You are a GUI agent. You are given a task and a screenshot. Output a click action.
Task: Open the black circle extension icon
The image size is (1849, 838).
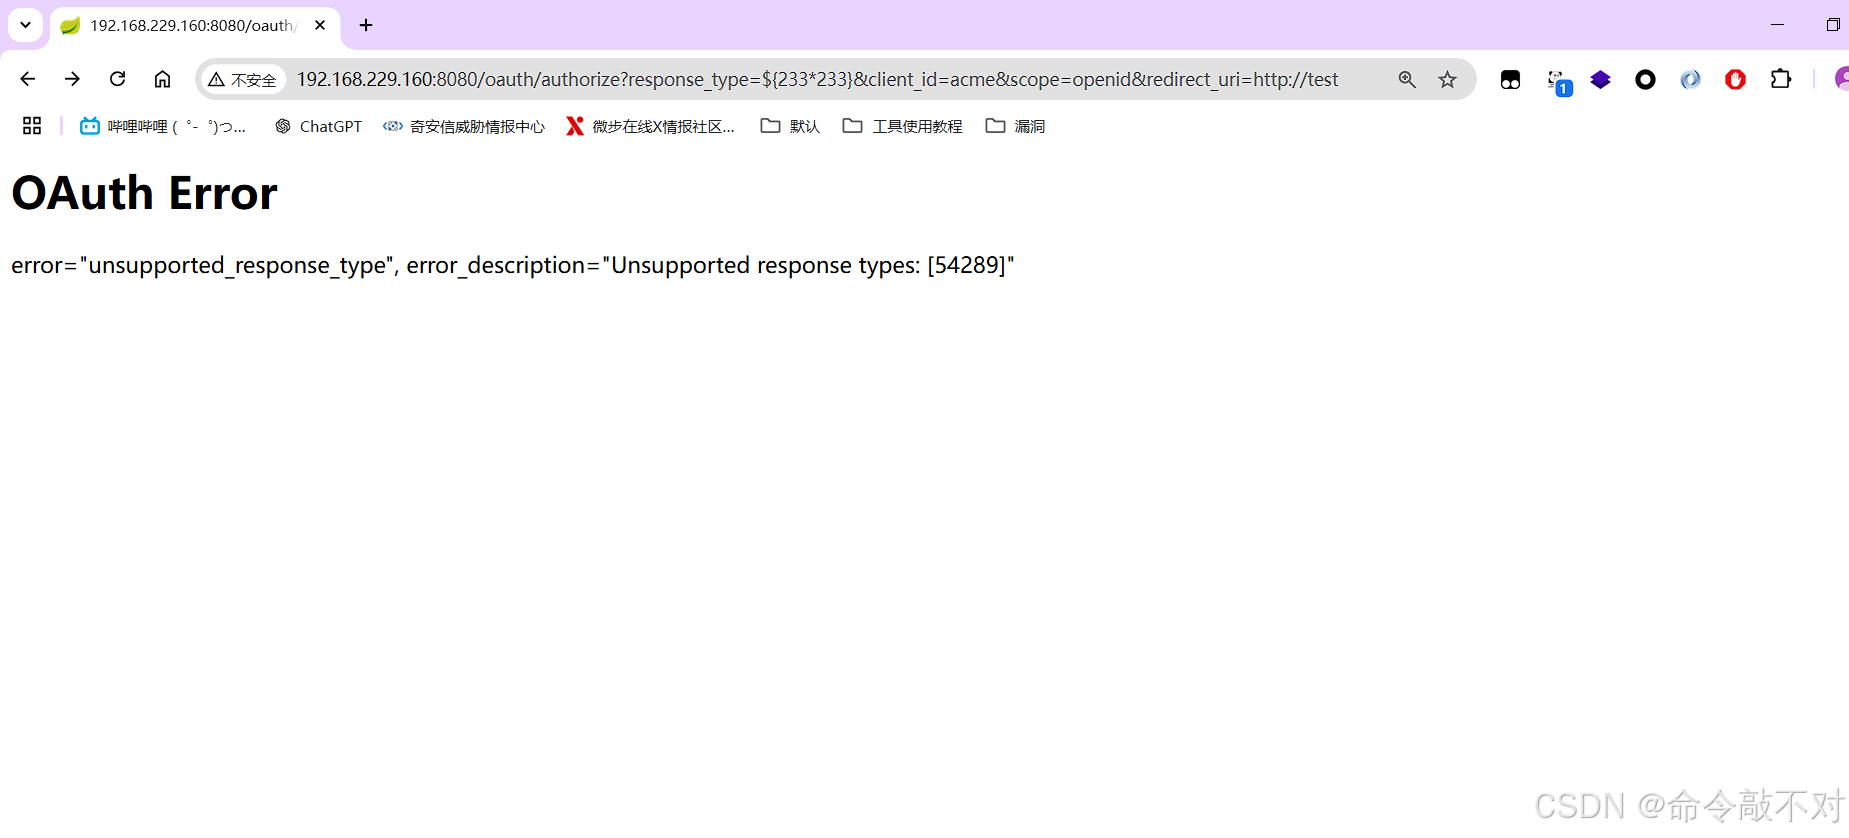(x=1645, y=79)
